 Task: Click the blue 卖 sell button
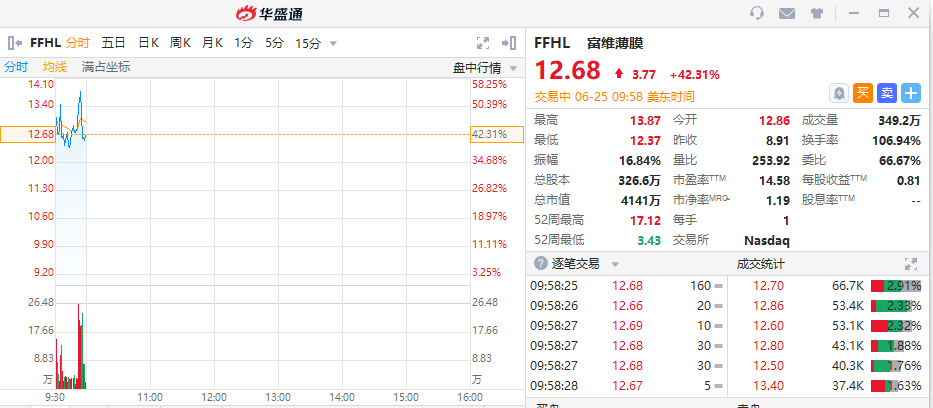point(887,93)
